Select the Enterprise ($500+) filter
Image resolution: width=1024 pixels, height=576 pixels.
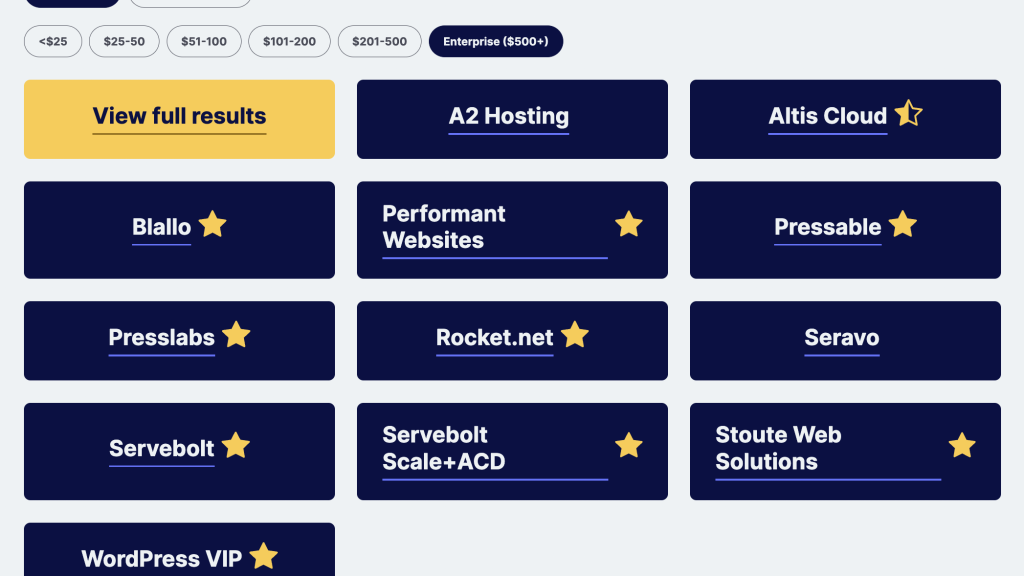click(496, 41)
